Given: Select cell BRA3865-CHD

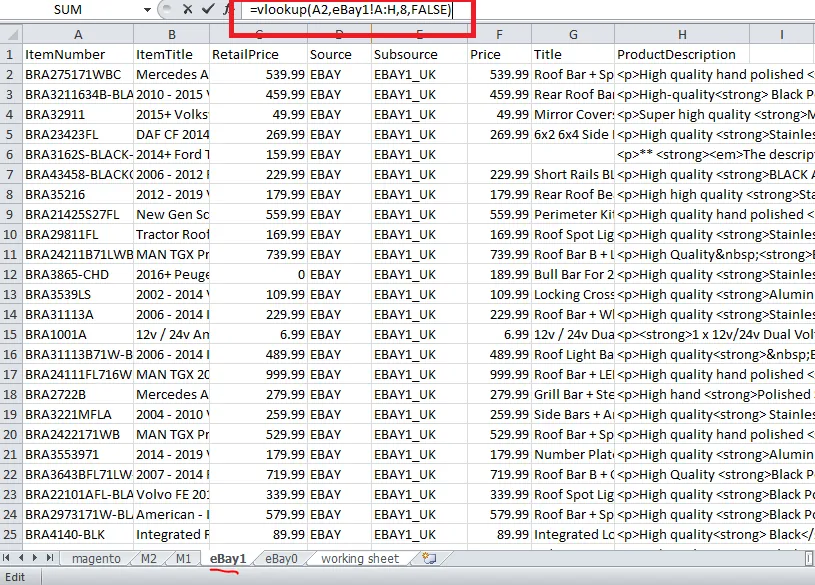Looking at the screenshot, I should click(x=78, y=275).
